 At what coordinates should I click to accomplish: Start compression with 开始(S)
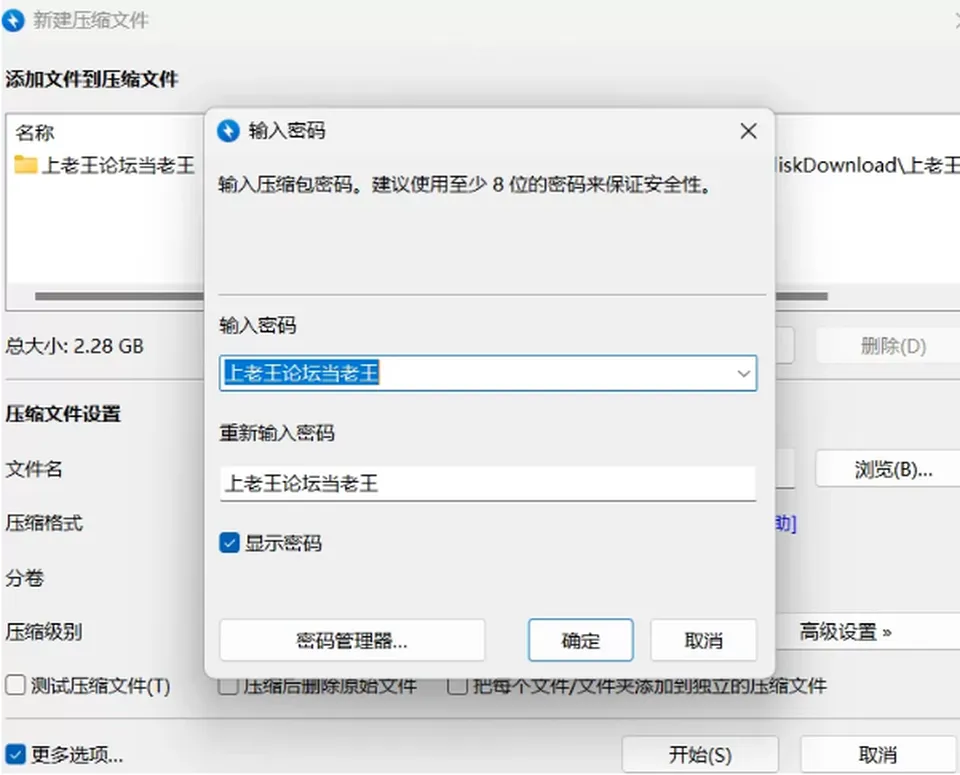pos(700,754)
